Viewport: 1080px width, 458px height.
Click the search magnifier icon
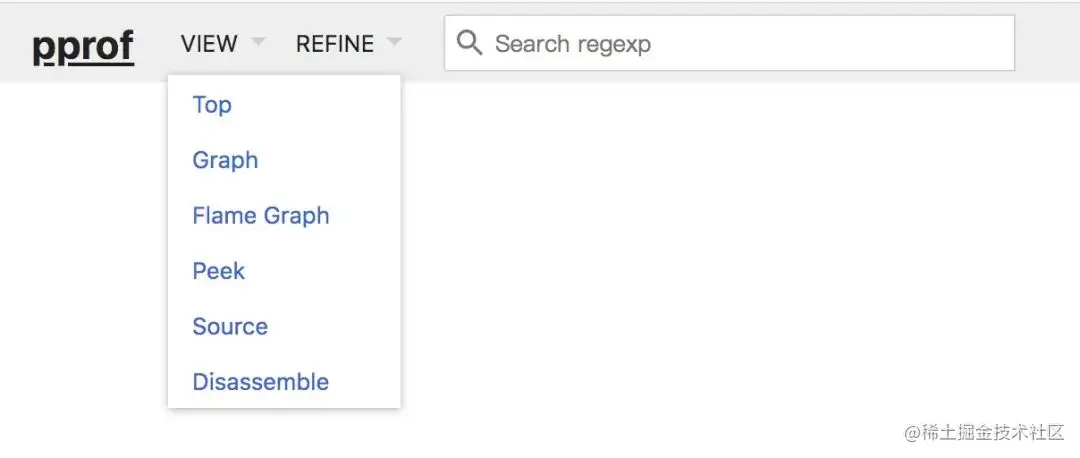469,43
